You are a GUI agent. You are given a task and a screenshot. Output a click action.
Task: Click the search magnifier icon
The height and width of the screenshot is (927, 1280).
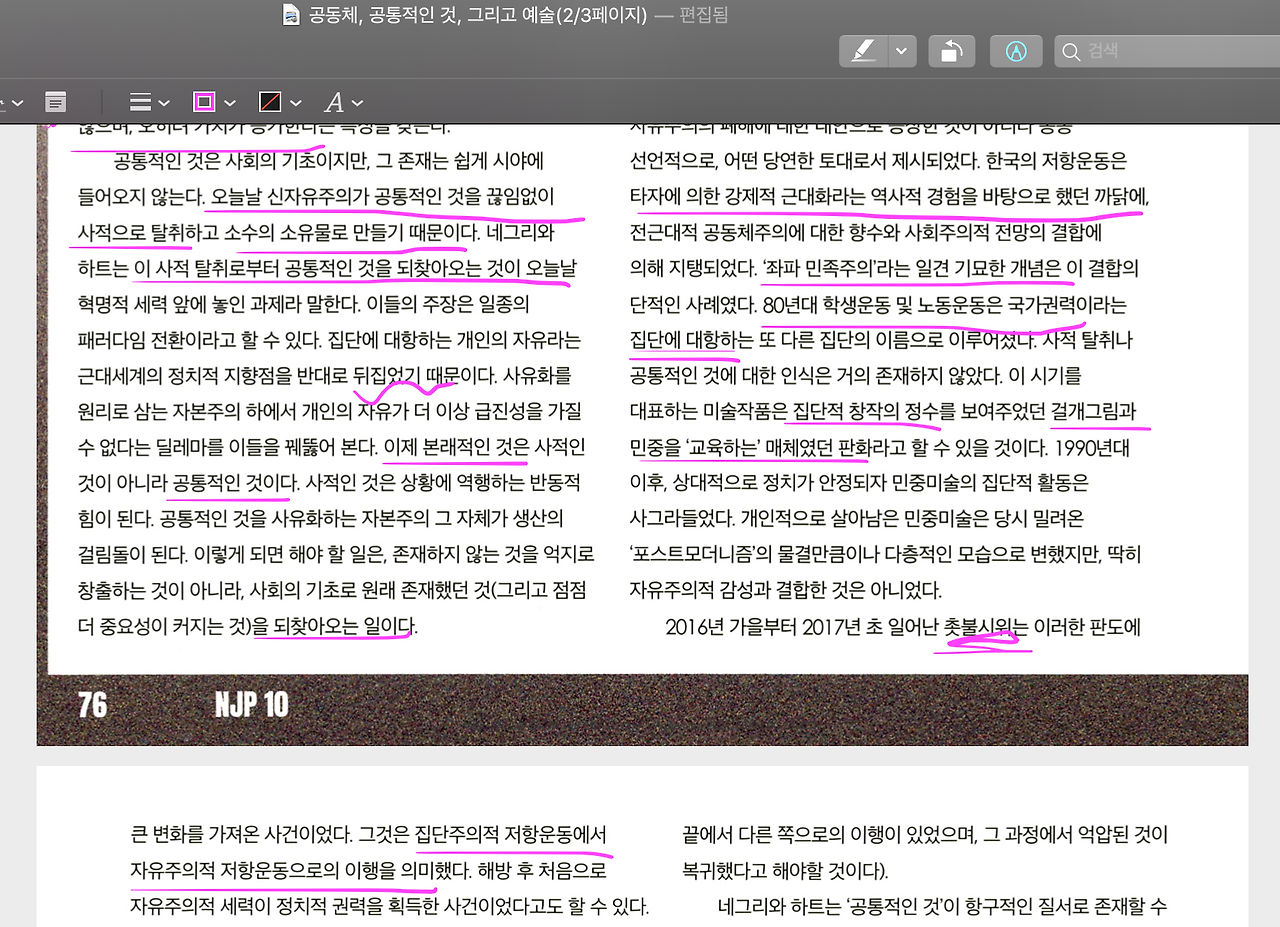coord(1071,50)
